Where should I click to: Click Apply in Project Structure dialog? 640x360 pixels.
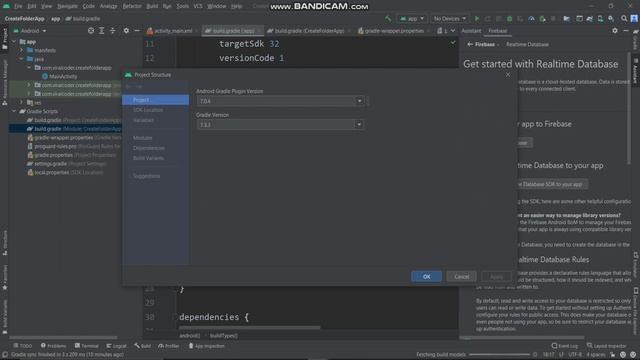(496, 277)
